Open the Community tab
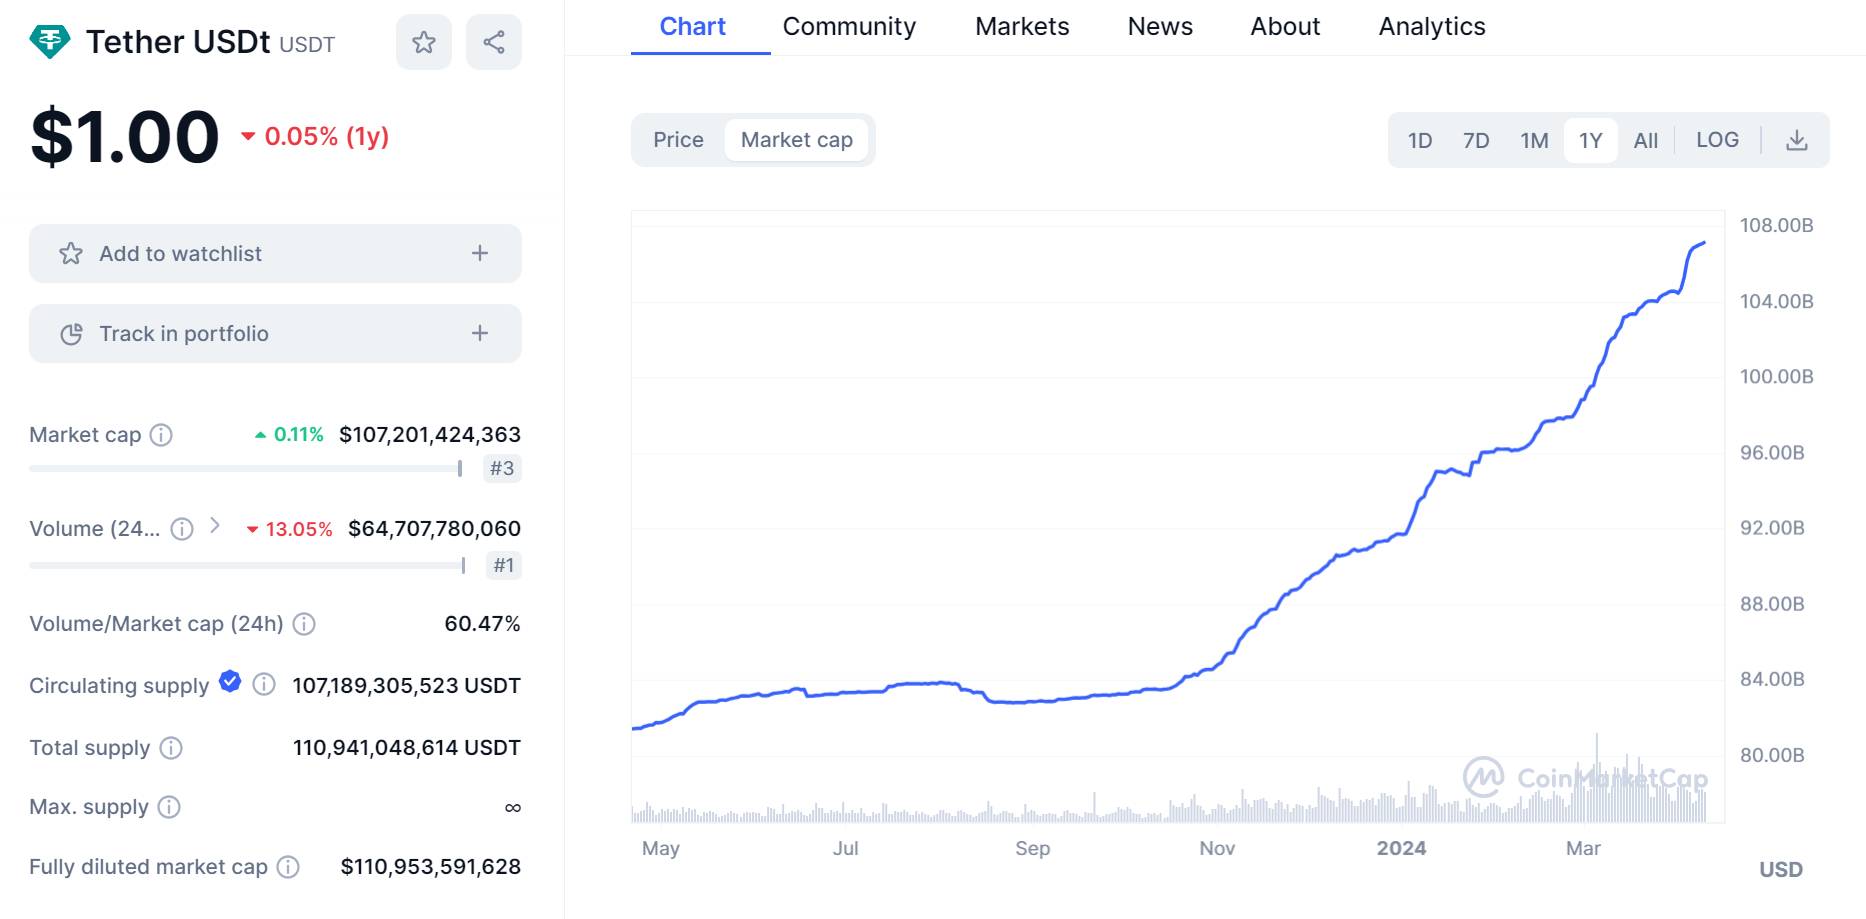 click(849, 27)
